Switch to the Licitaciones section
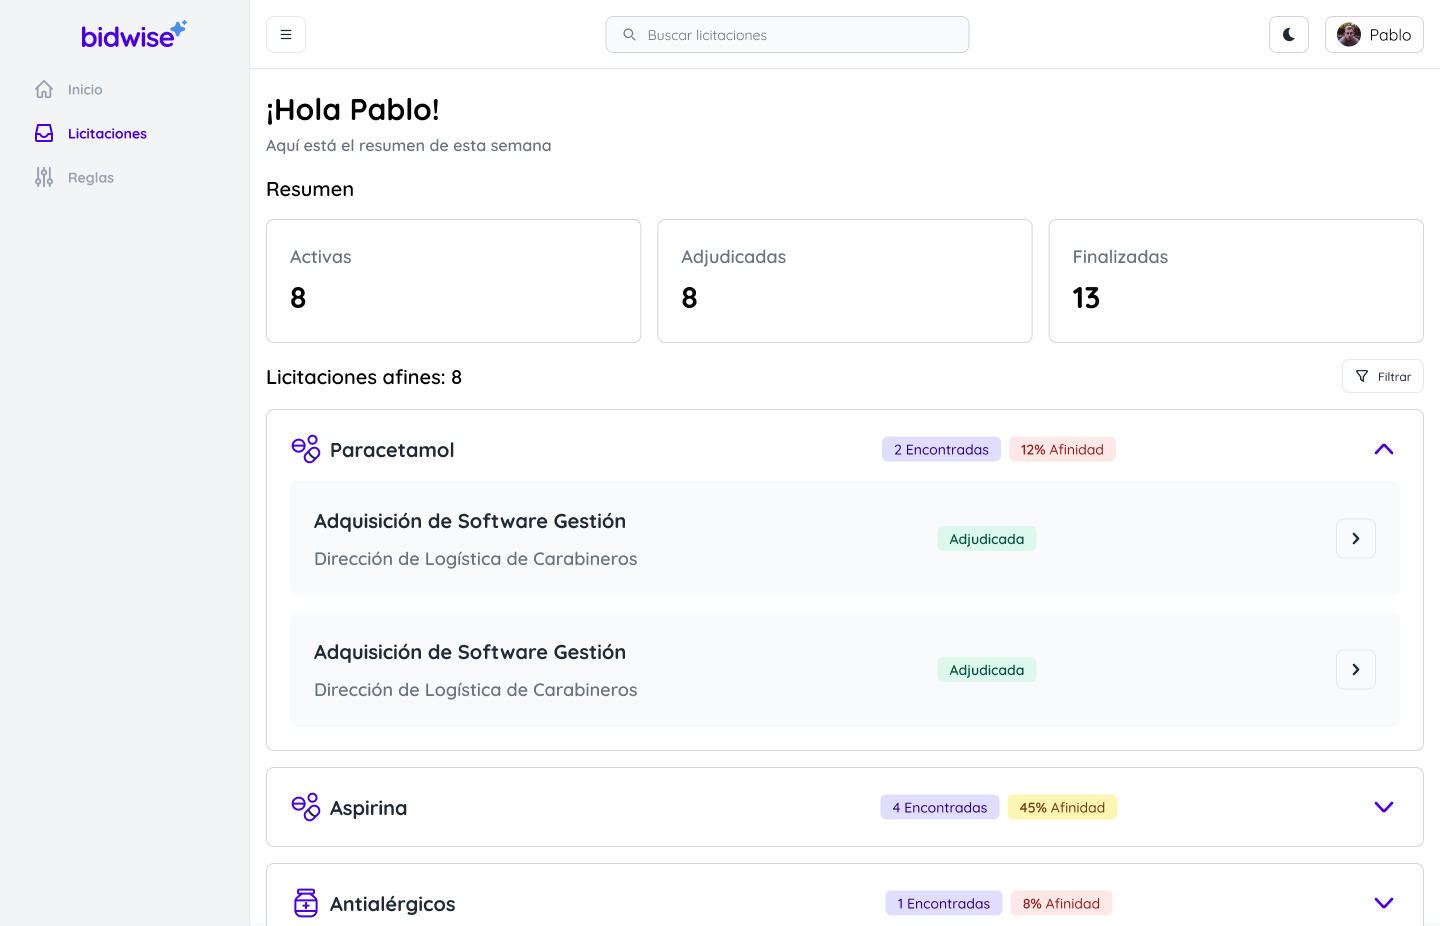The width and height of the screenshot is (1440, 926). coord(107,133)
